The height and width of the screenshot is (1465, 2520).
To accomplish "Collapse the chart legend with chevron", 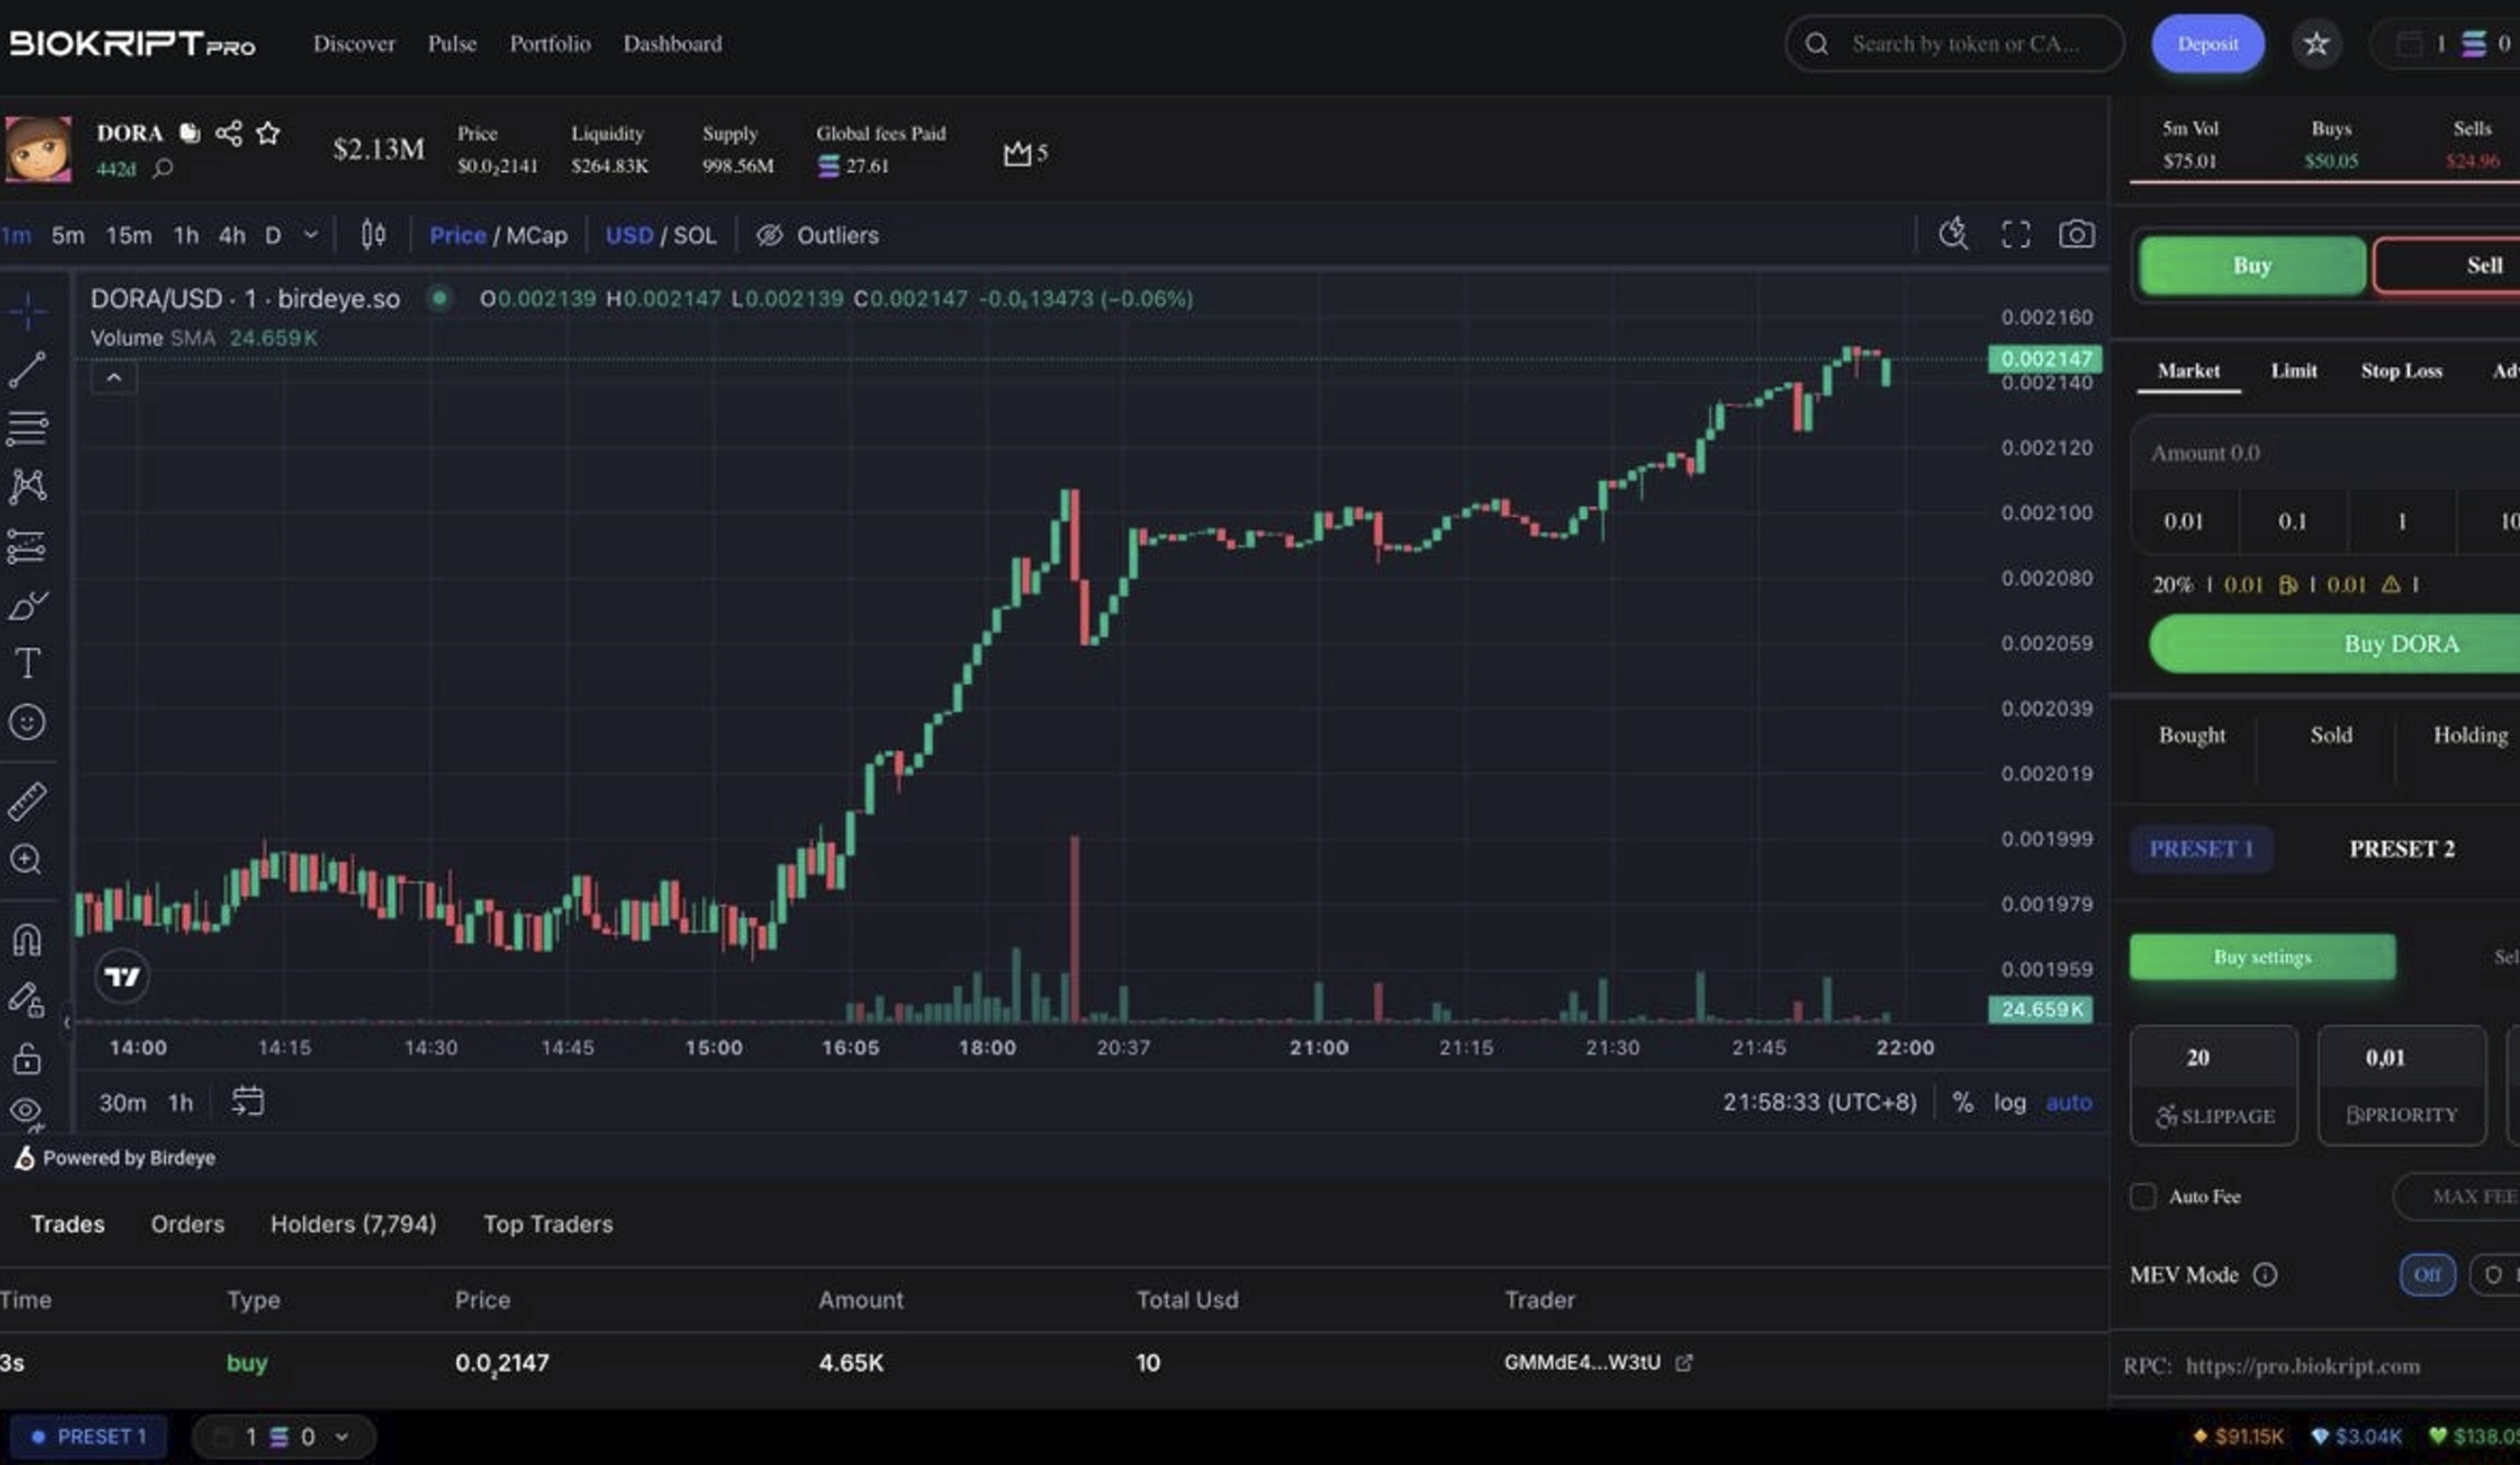I will click(114, 378).
